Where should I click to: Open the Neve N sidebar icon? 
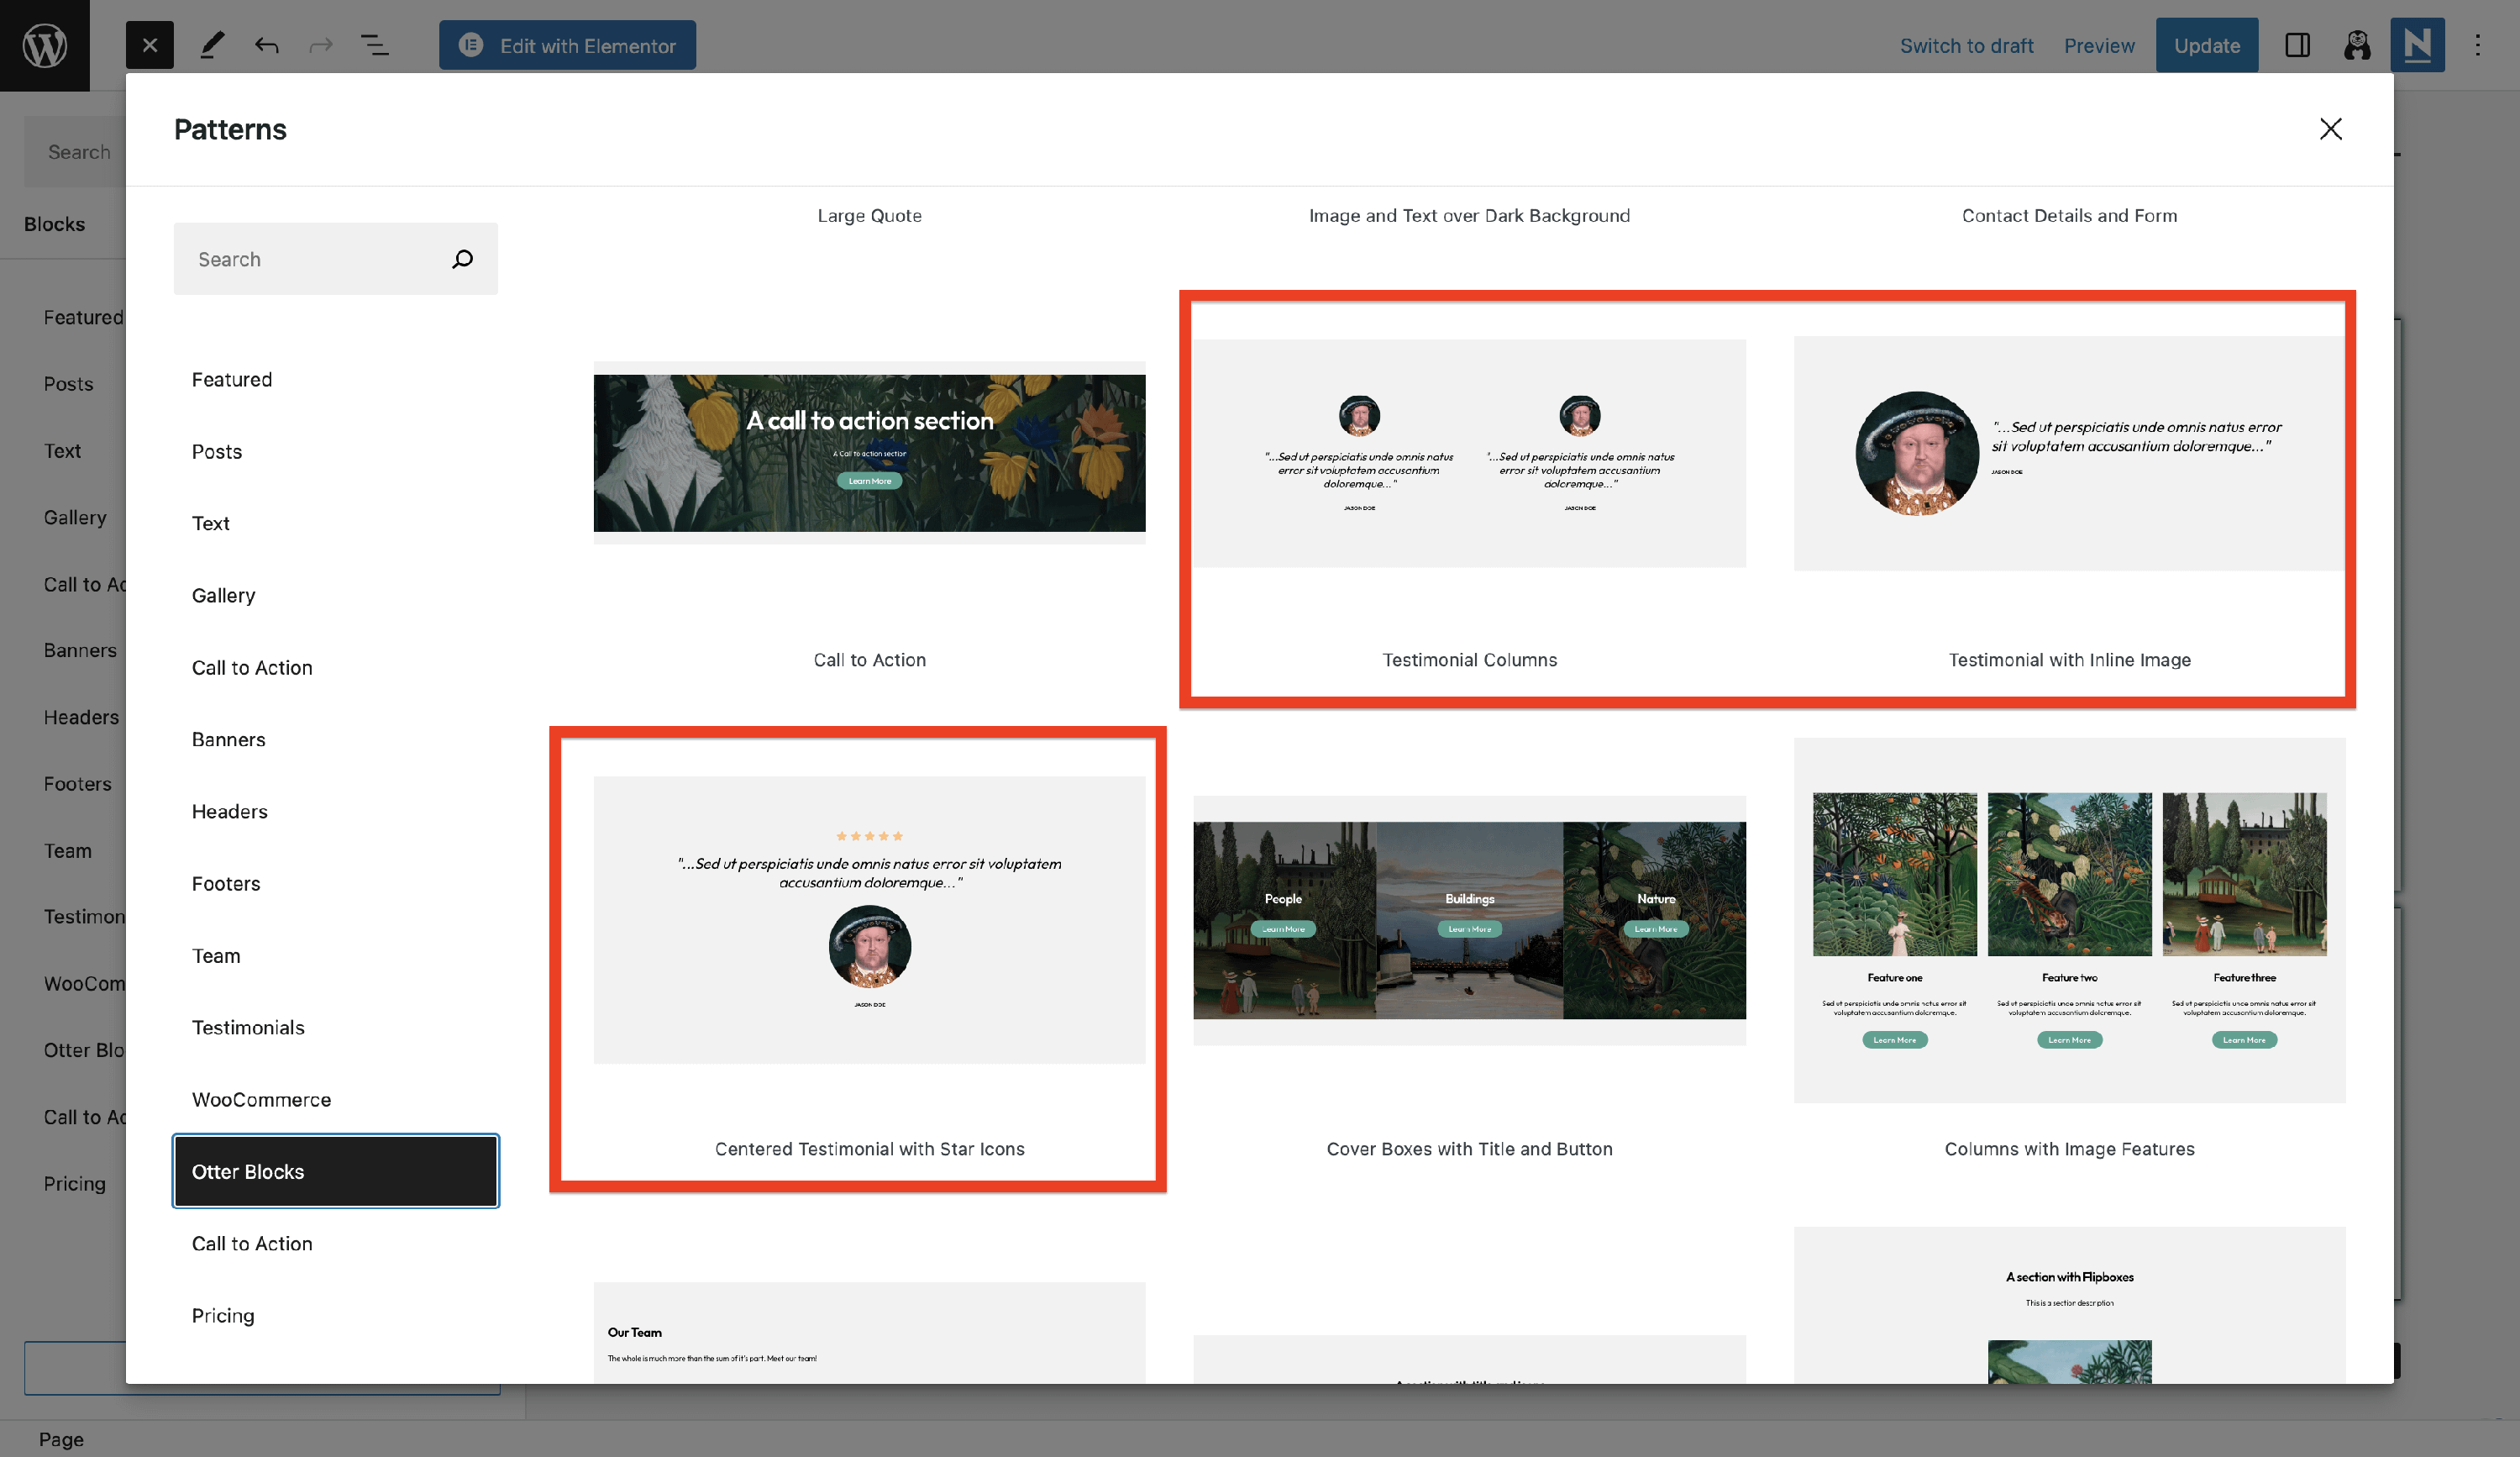point(2417,45)
